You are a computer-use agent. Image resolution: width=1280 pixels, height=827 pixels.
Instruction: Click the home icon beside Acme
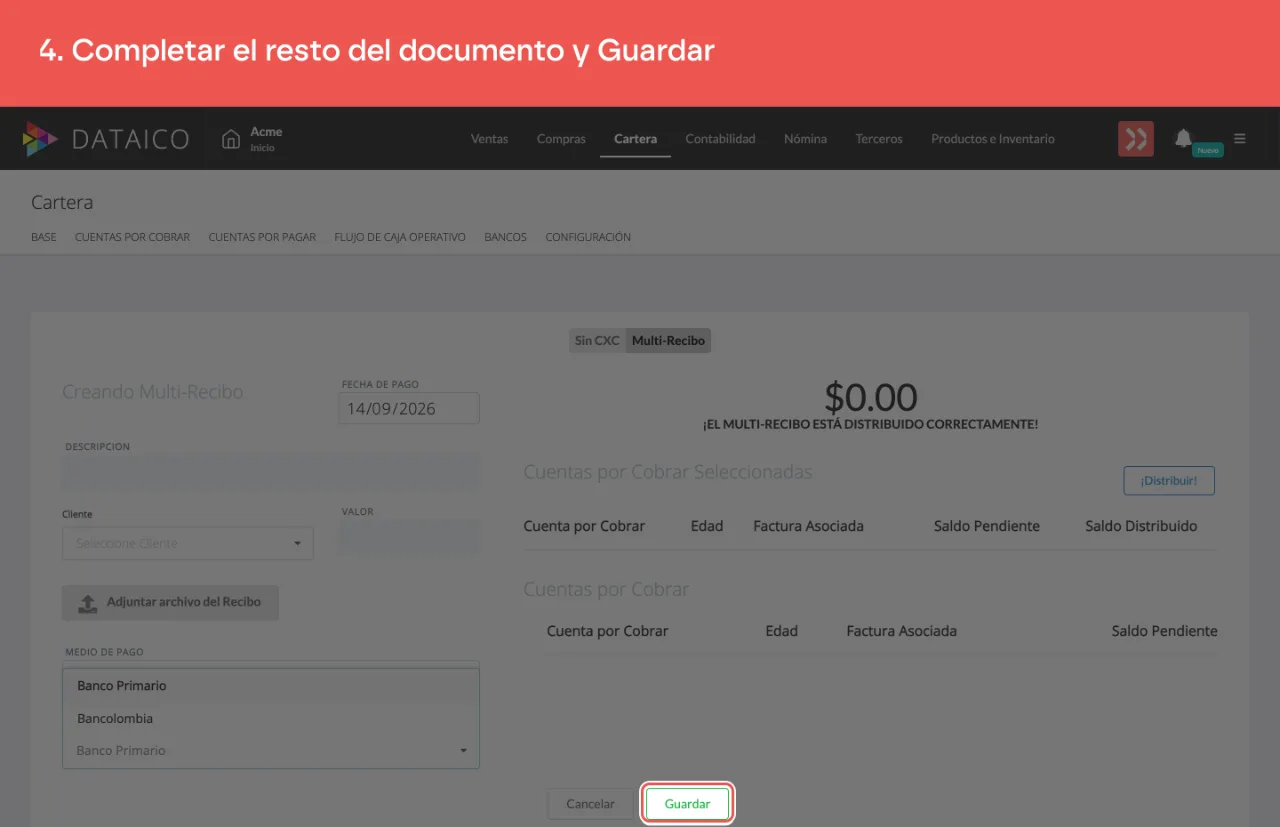(231, 139)
